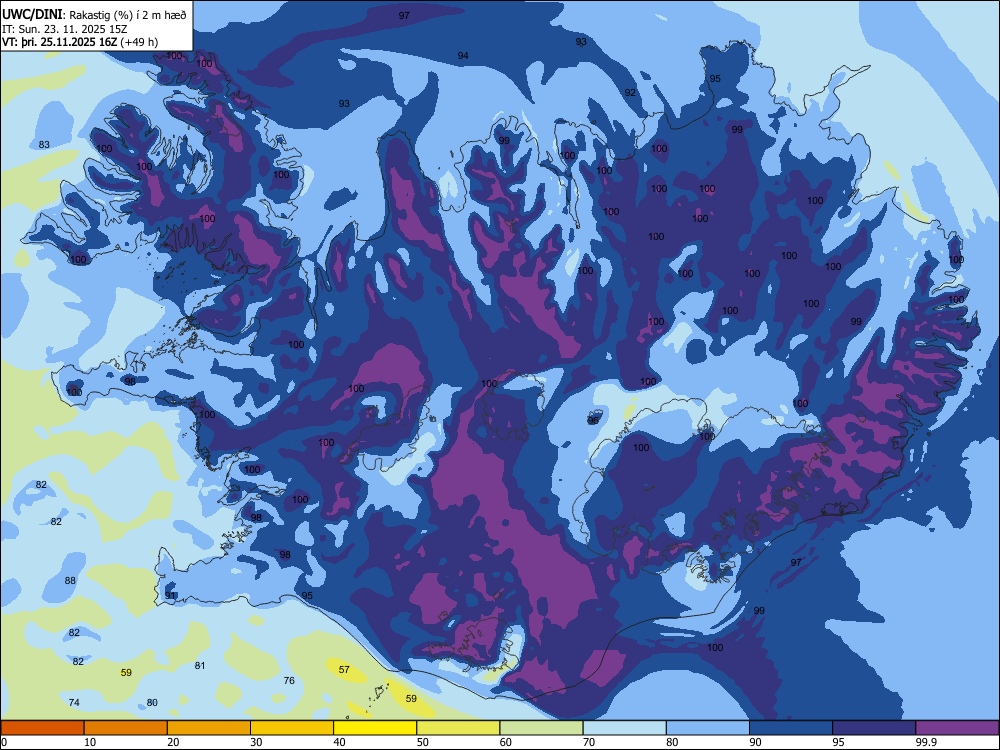The height and width of the screenshot is (750, 1000).
Task: Click the '92' humidity value on the map
Action: pyautogui.click(x=630, y=92)
